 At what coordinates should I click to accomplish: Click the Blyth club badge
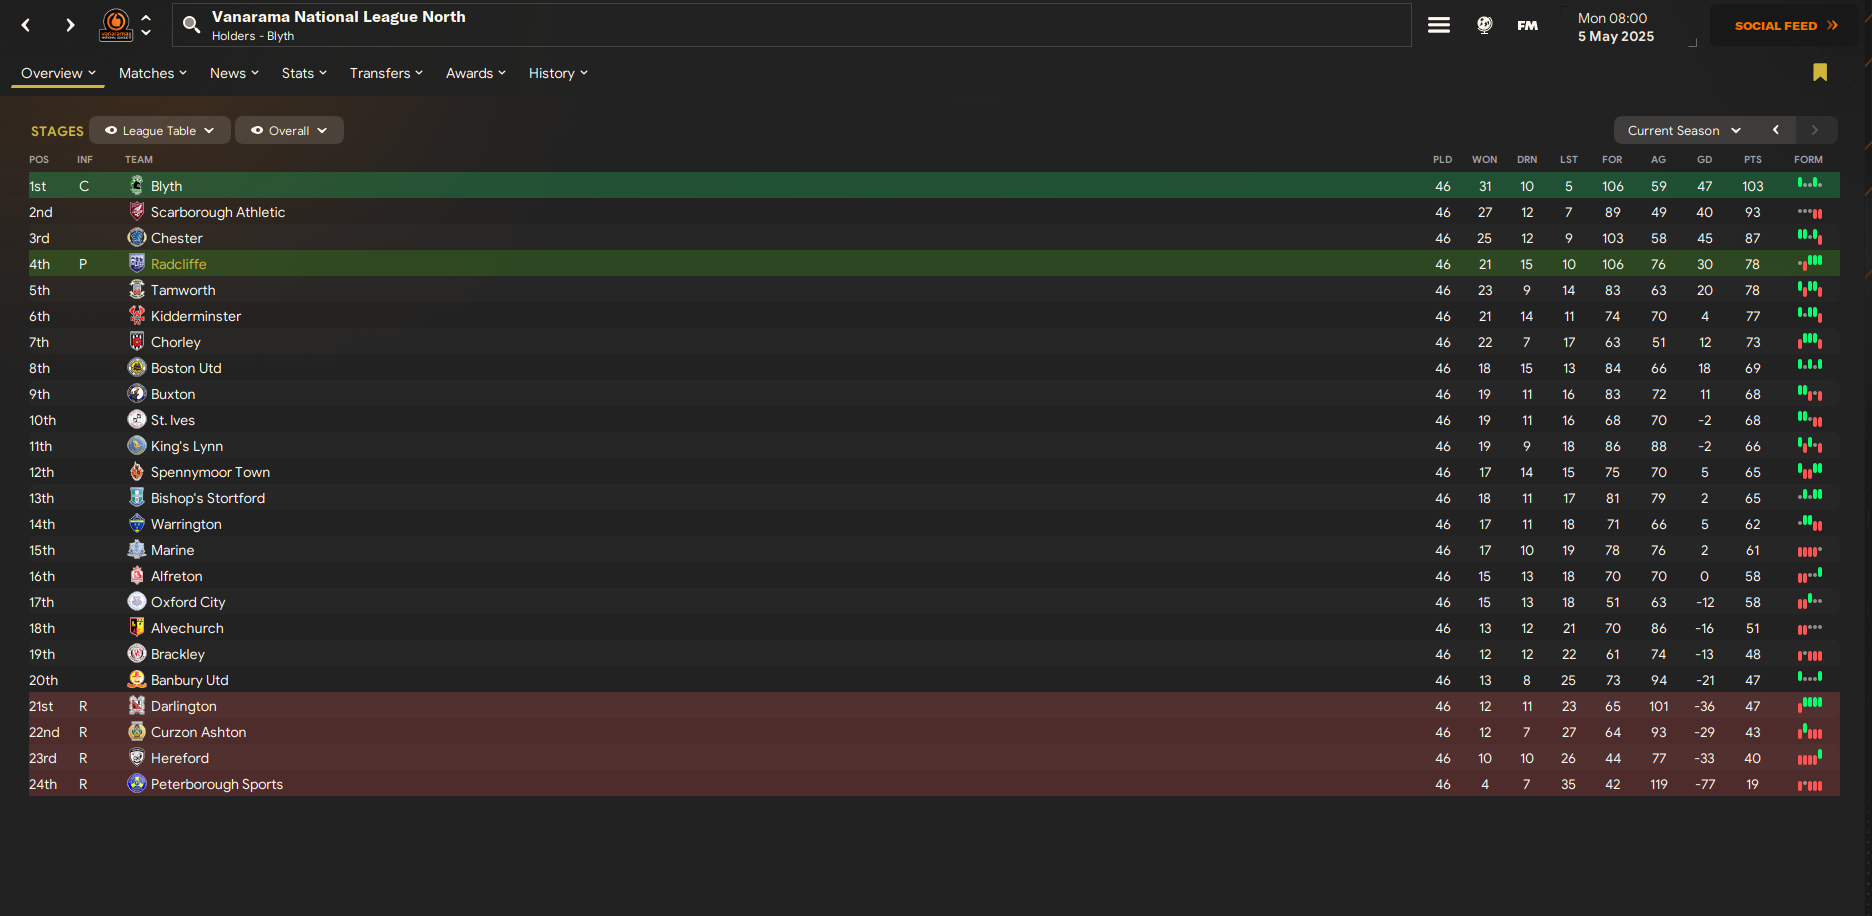coord(137,185)
